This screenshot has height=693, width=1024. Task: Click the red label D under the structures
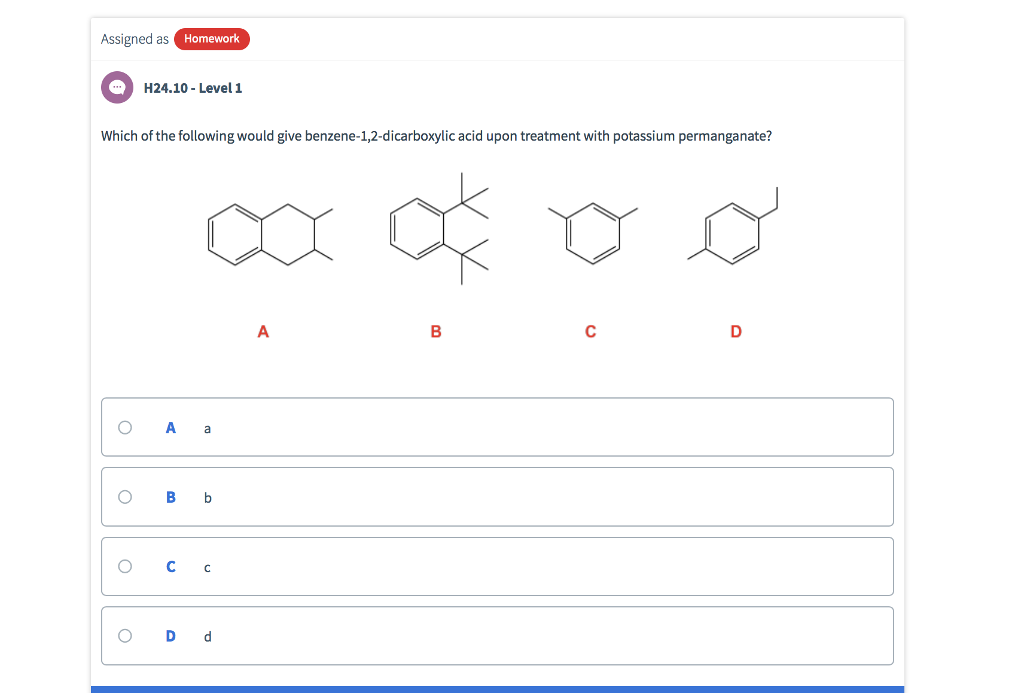736,331
